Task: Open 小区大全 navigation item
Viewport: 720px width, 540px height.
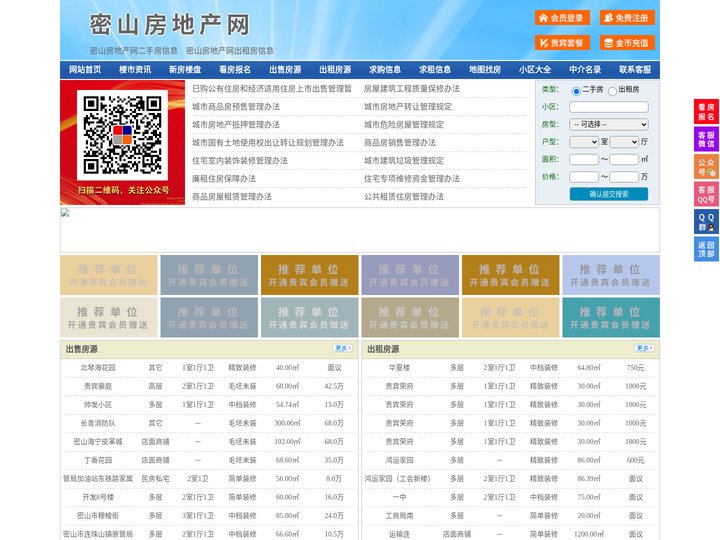Action: click(535, 70)
